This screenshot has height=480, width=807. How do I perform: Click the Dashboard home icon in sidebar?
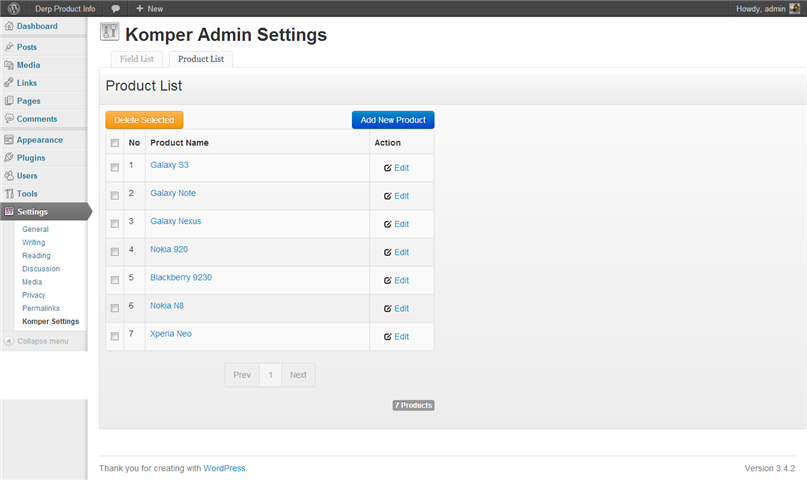pyautogui.click(x=9, y=26)
